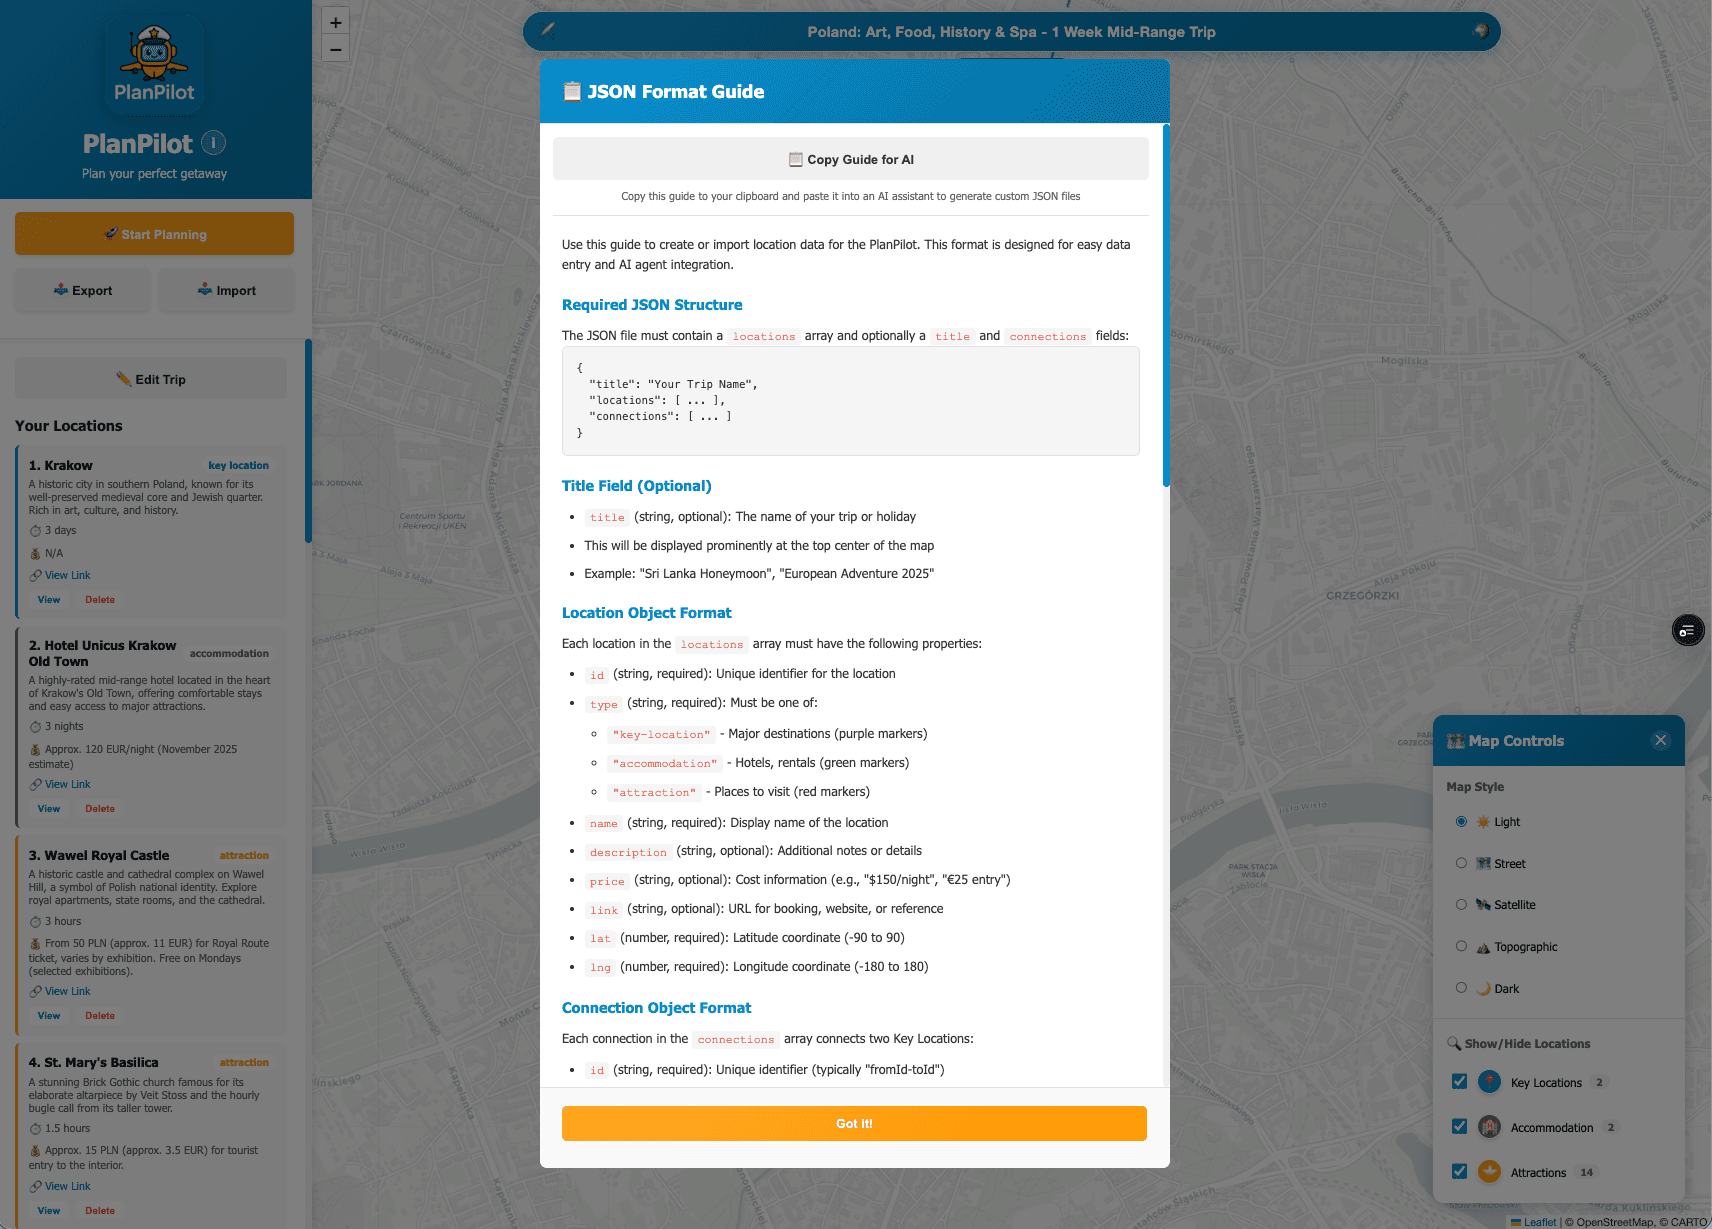Screen dimensions: 1712x1229
Task: Zoom in on the map
Action: click(x=336, y=22)
